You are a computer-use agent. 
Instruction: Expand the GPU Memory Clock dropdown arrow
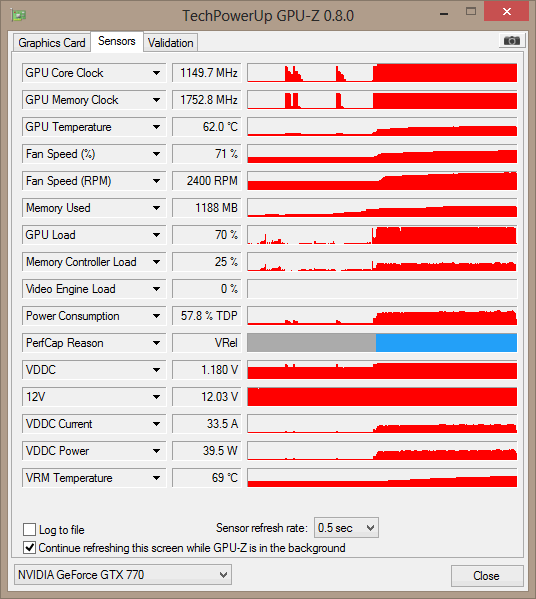[156, 100]
